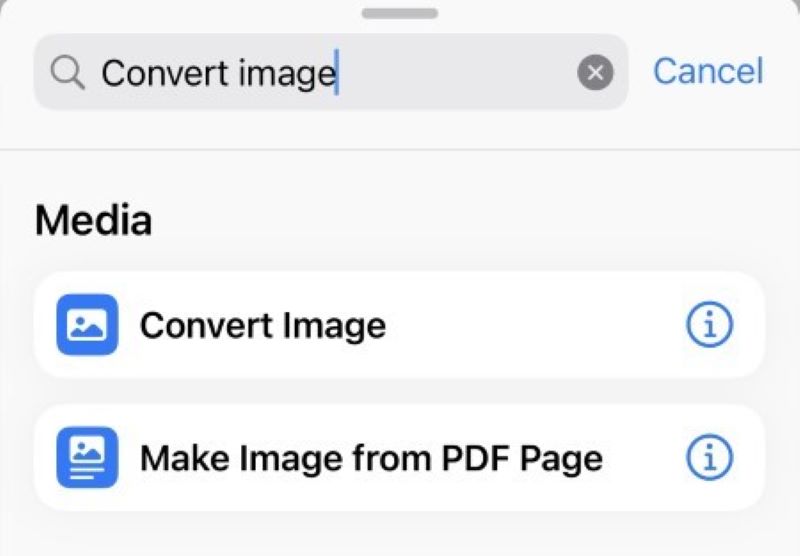Viewport: 800px width, 556px height.
Task: Tap empty space right of Convert Image label
Action: pyautogui.click(x=536, y=324)
